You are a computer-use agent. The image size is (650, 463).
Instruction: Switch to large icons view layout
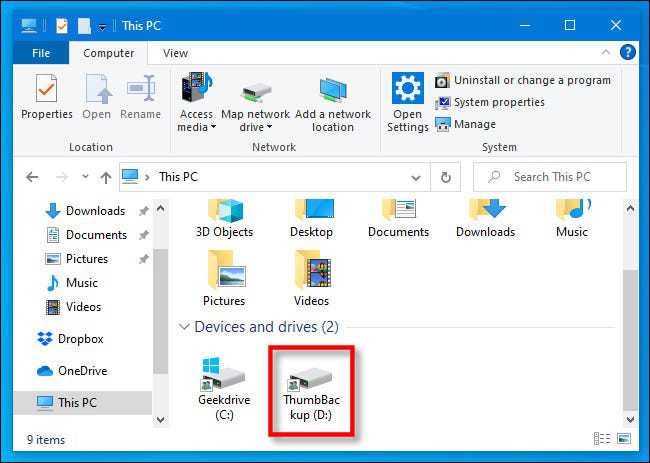624,439
